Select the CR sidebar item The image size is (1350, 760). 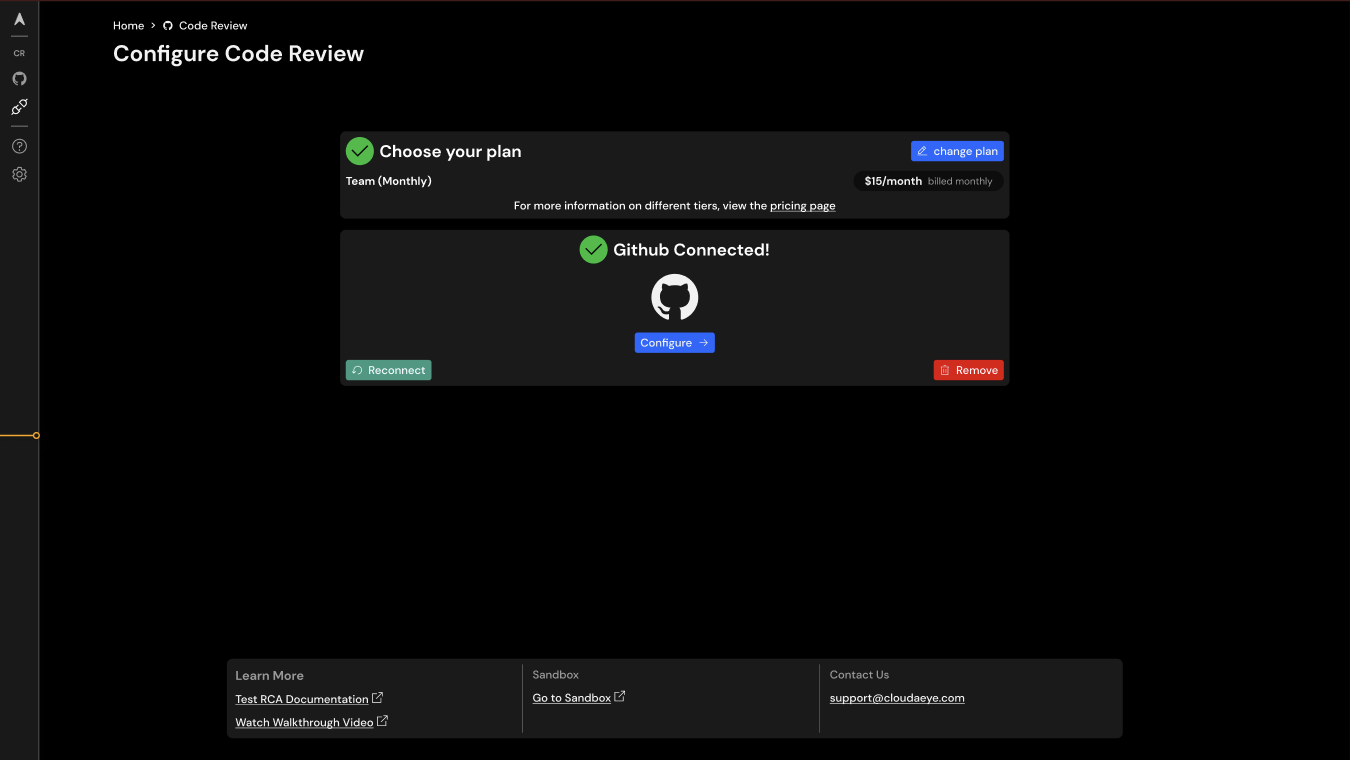(x=19, y=53)
